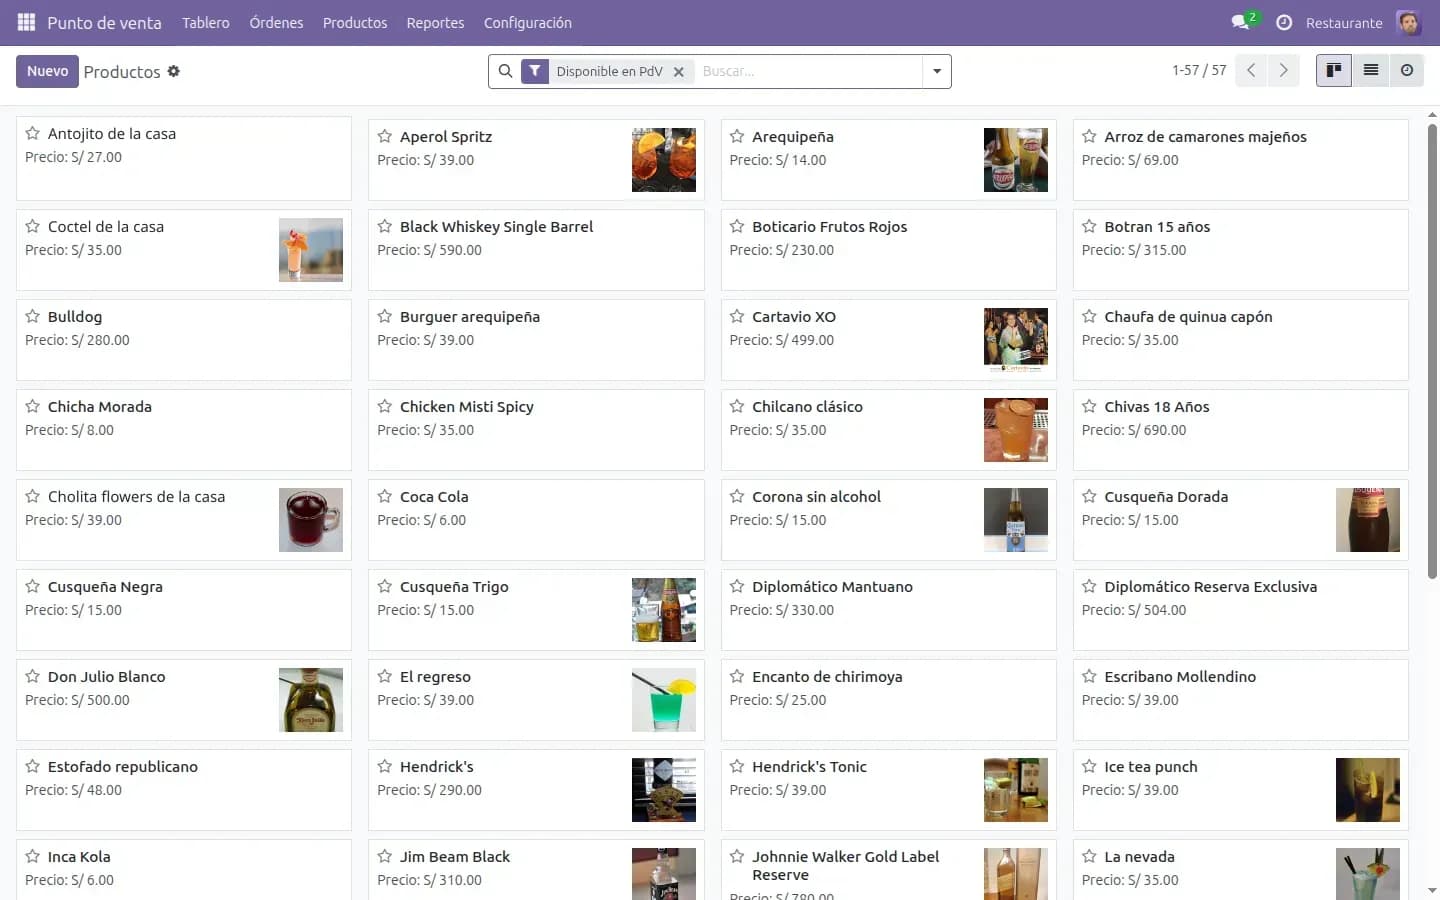Viewport: 1440px width, 900px height.
Task: Open Black Whiskey Single Barrel product card
Action: click(536, 250)
